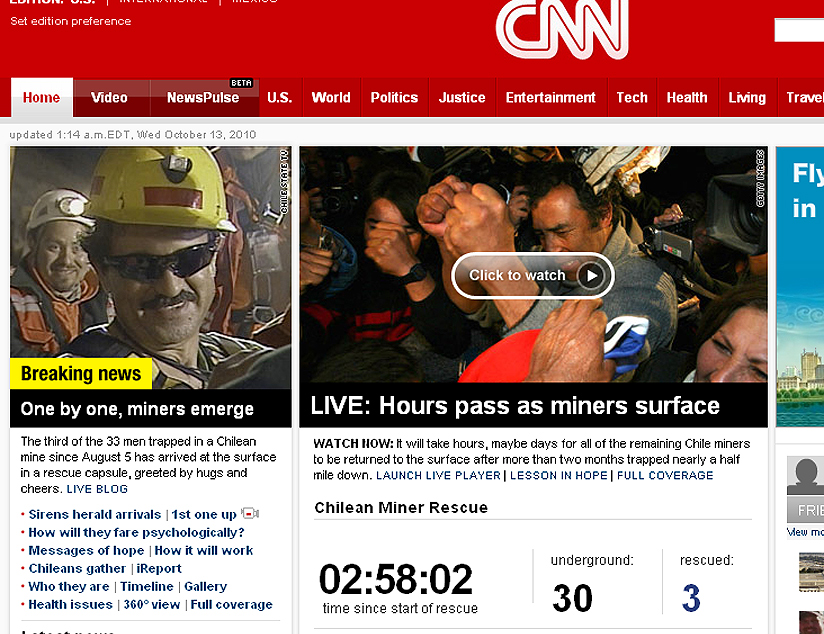This screenshot has width=824, height=634.
Task: Open Who they are link
Action: [69, 586]
